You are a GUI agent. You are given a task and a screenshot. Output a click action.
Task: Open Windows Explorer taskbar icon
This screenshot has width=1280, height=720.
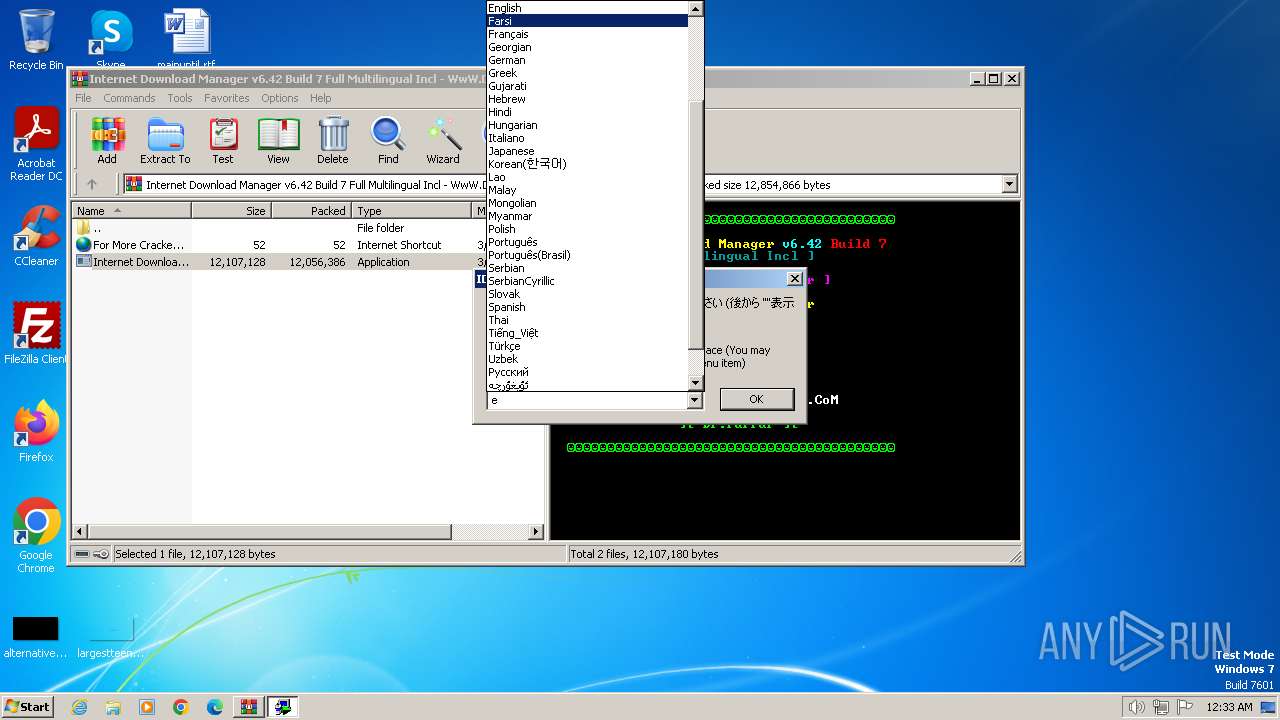coord(113,707)
